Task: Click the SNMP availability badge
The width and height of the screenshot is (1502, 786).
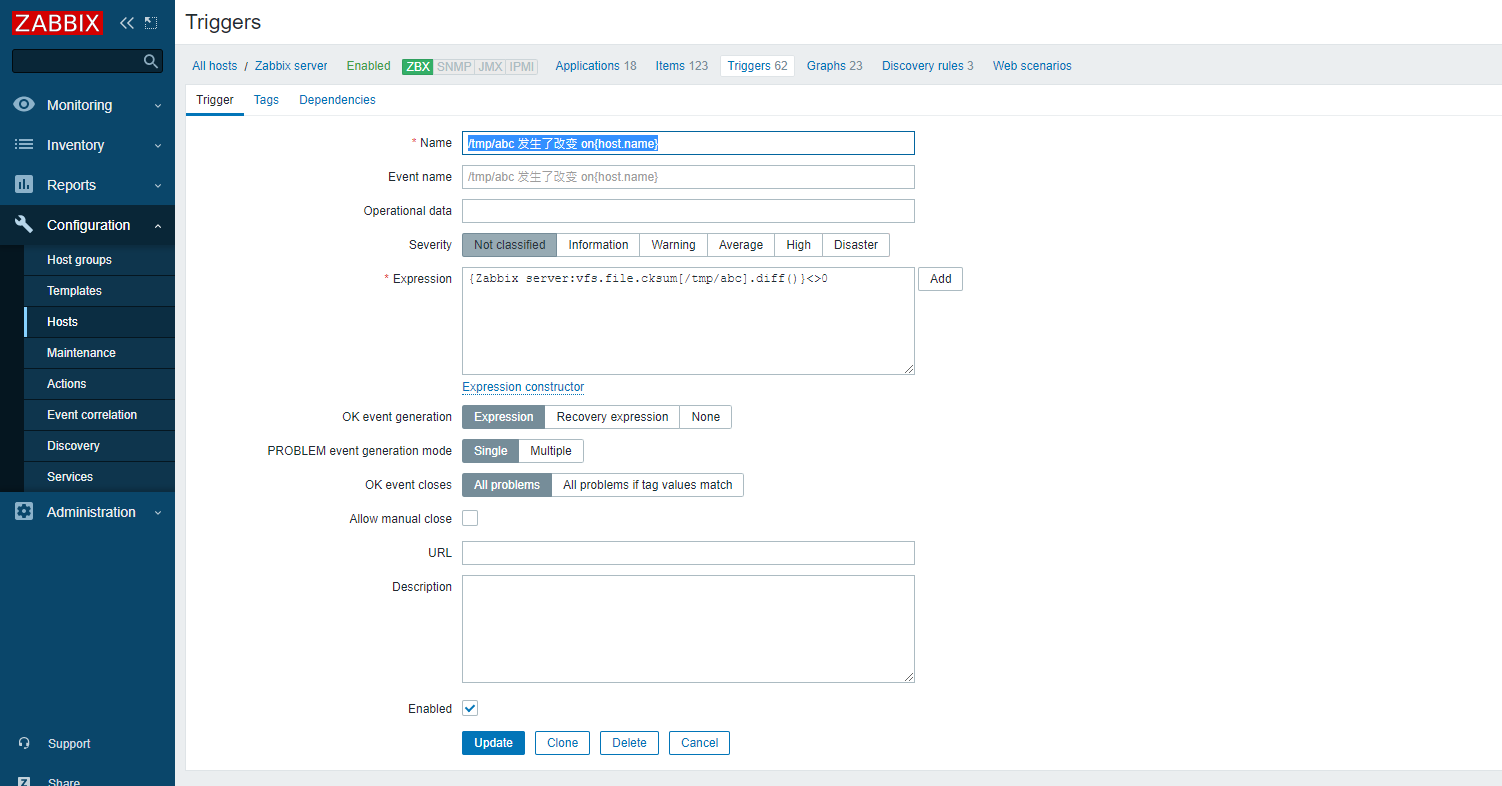Action: [453, 66]
